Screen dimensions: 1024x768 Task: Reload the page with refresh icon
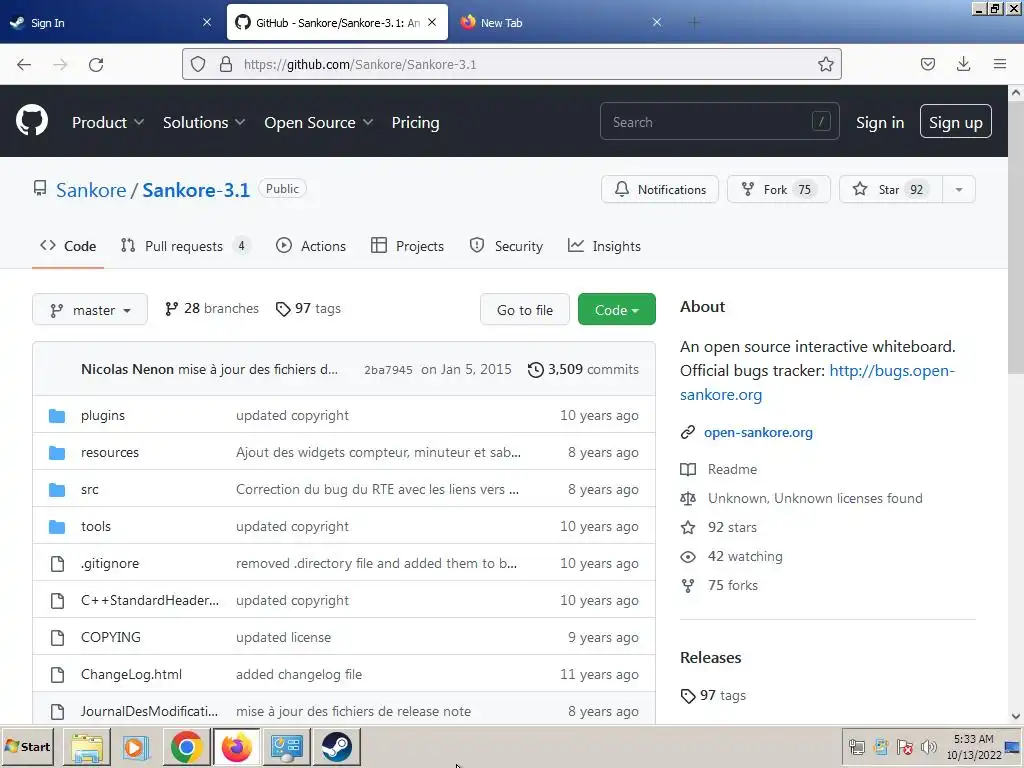click(96, 64)
